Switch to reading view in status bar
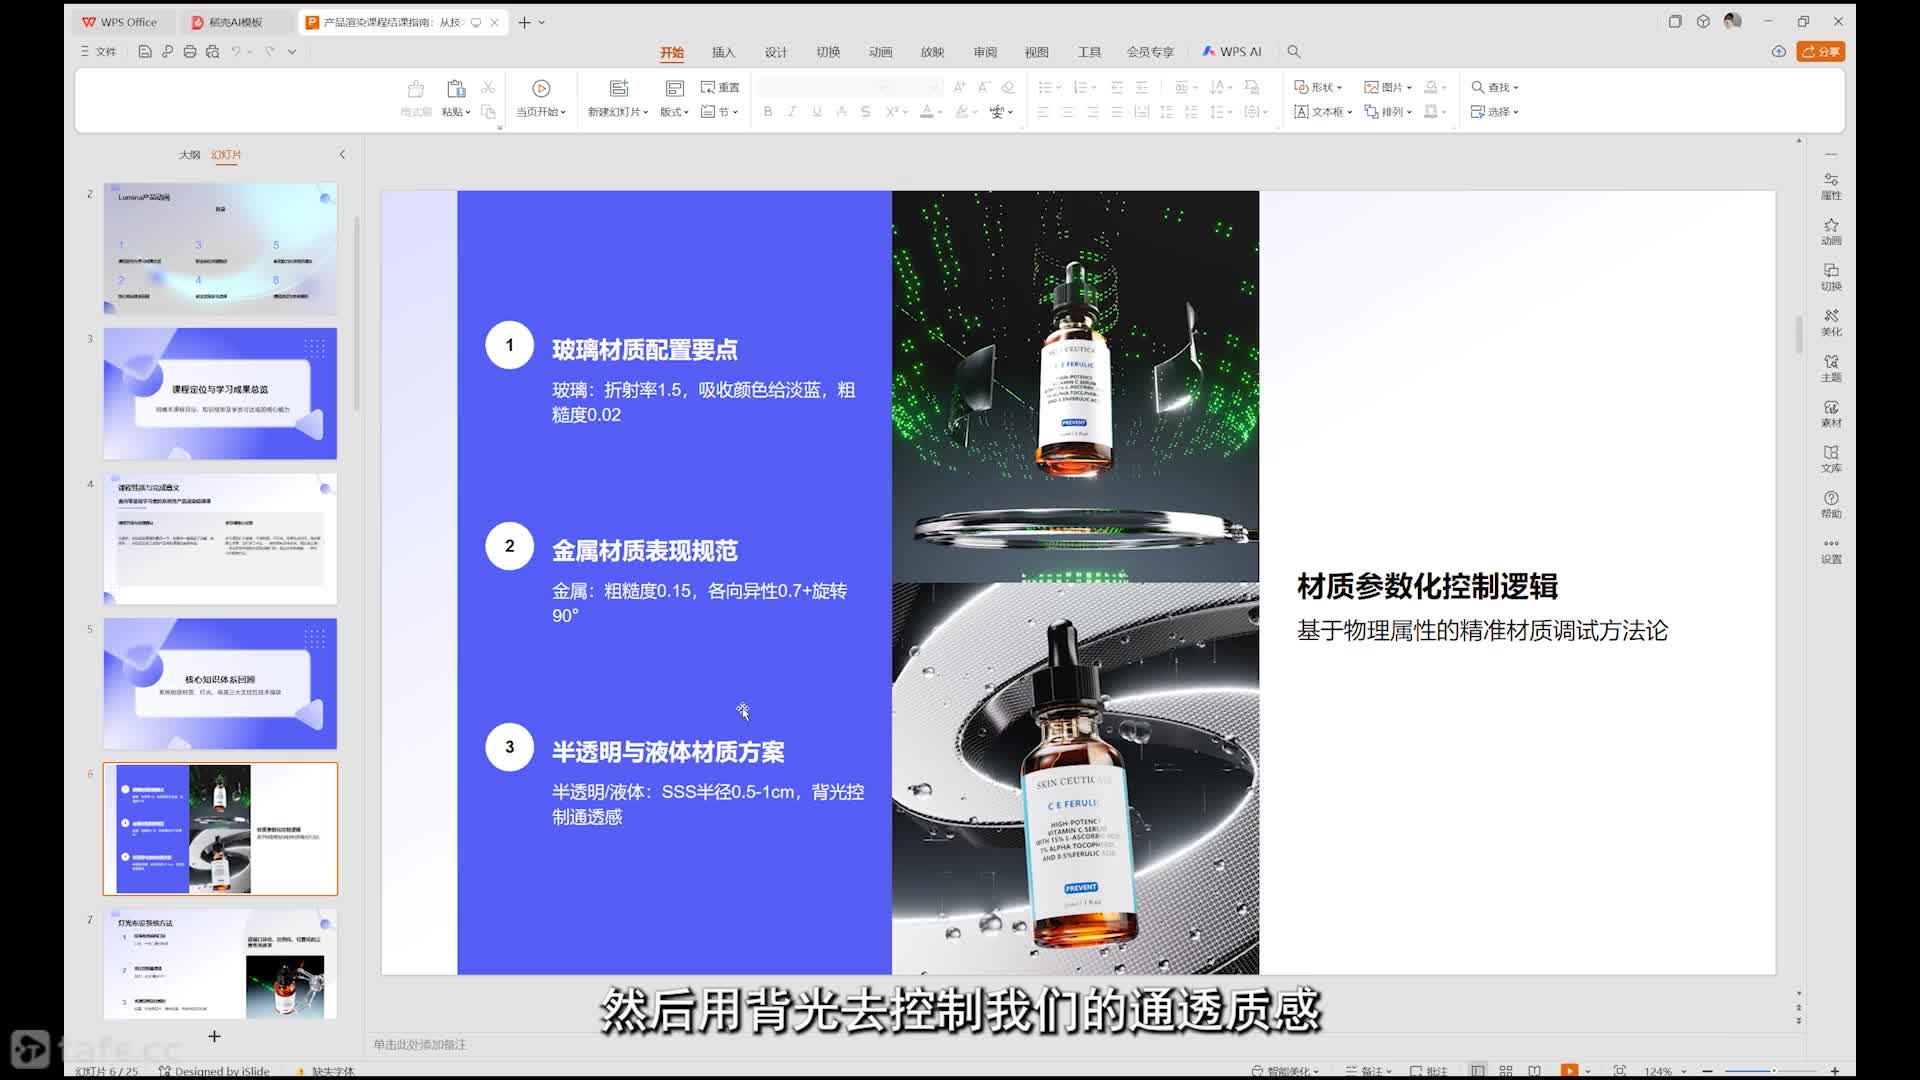 point(1535,1070)
